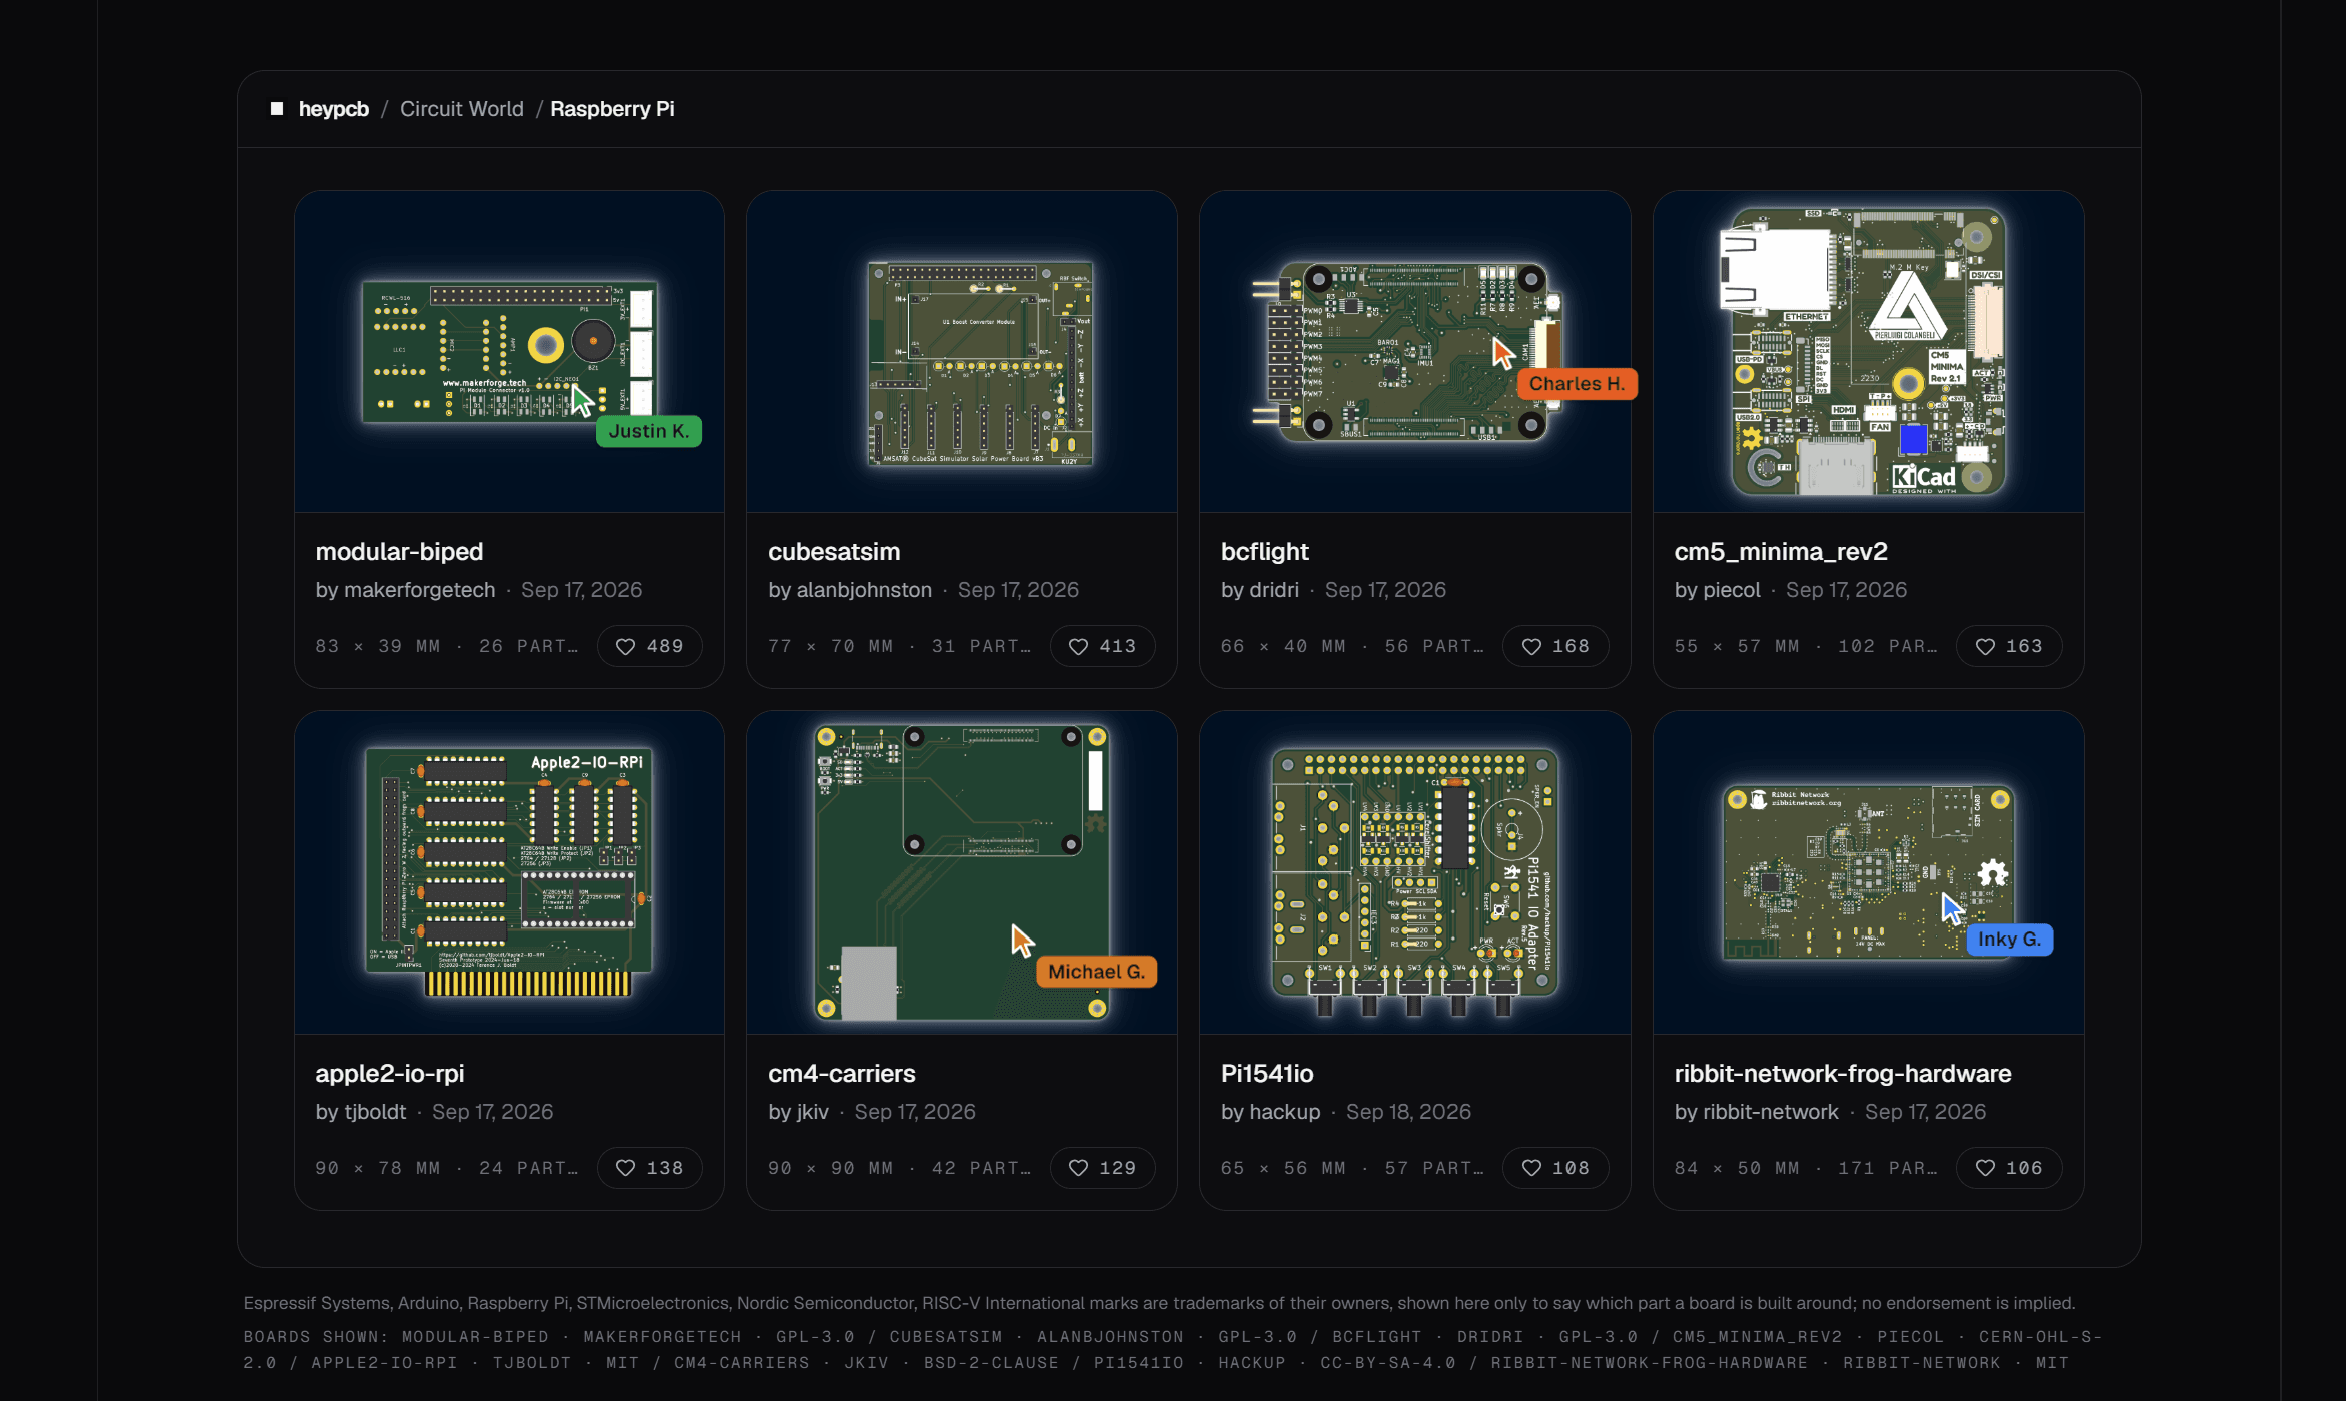Click the bcflight project title
This screenshot has width=2346, height=1401.
click(x=1265, y=552)
